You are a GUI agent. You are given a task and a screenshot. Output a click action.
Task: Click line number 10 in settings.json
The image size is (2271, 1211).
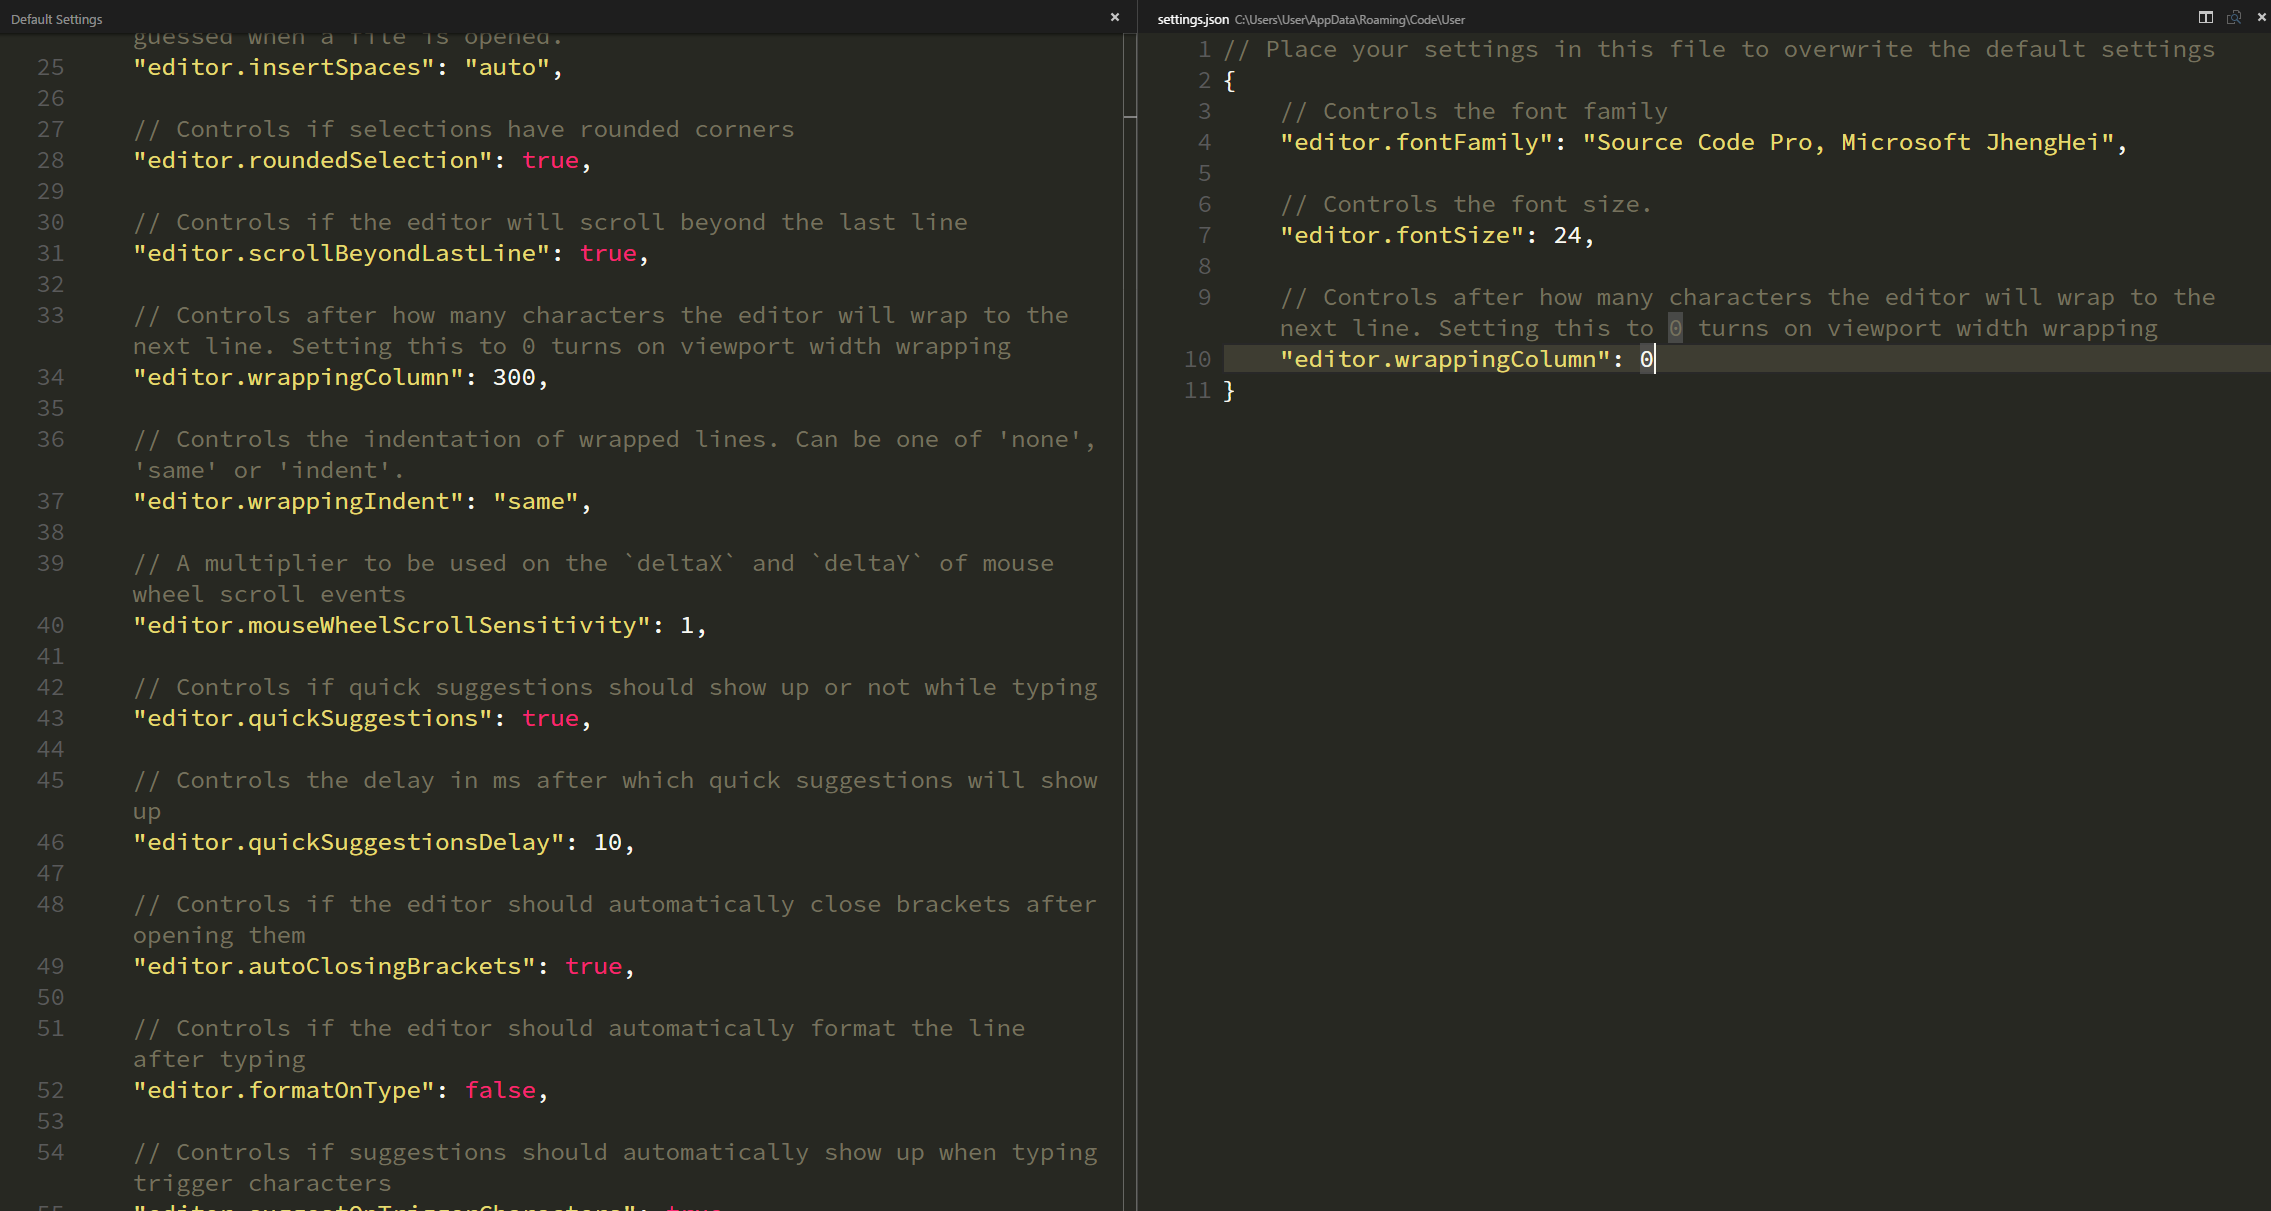click(1197, 359)
